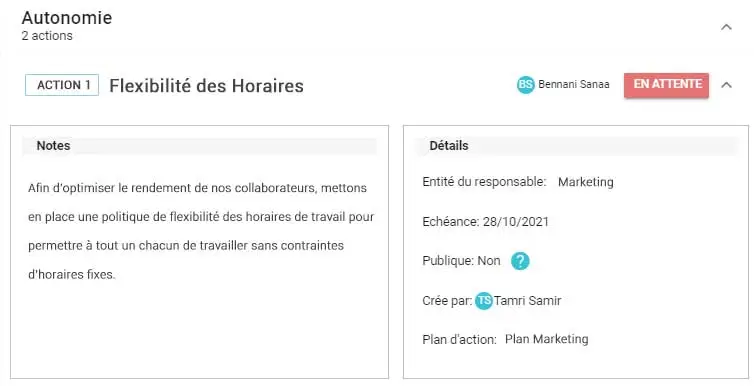Click the Publique: Non field
754x386 pixels.
coord(461,261)
